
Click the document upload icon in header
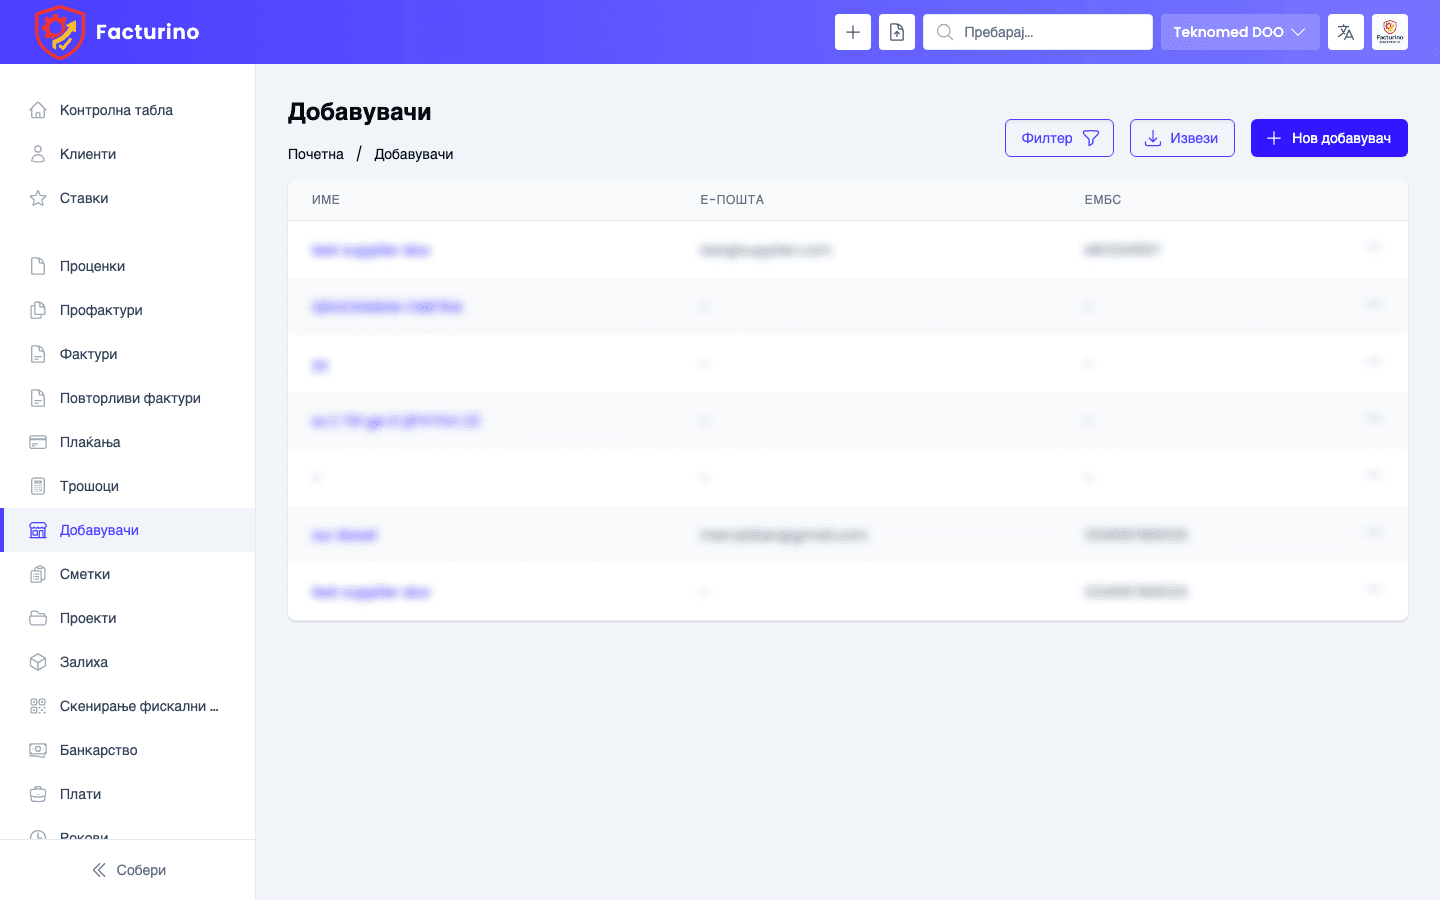[x=896, y=32]
